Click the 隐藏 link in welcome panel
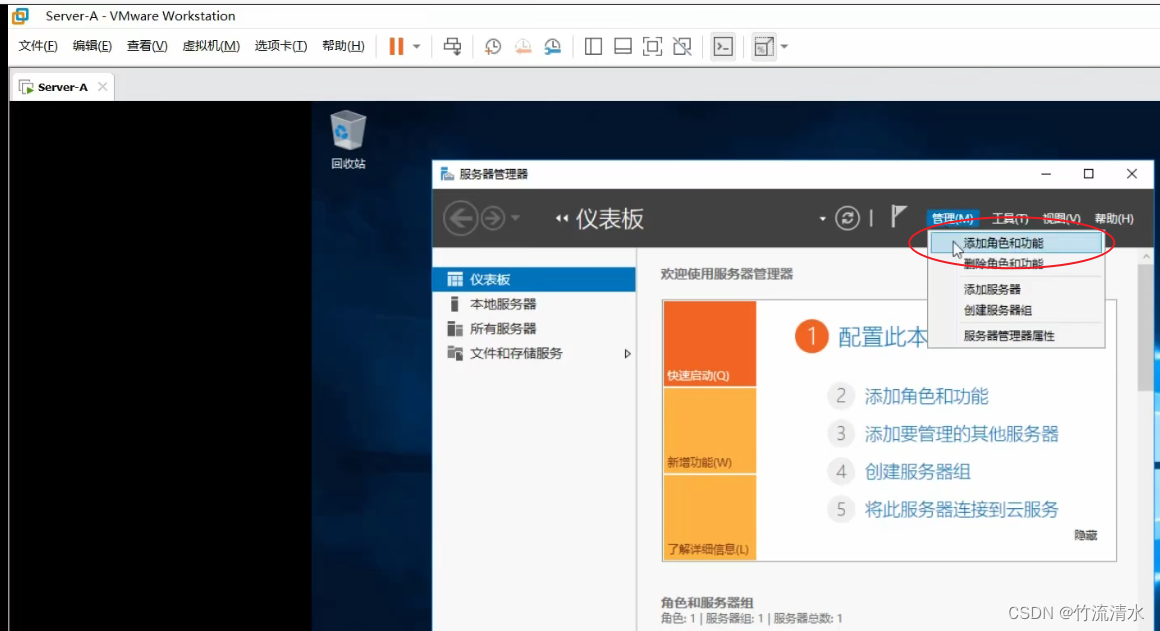 click(x=1085, y=535)
